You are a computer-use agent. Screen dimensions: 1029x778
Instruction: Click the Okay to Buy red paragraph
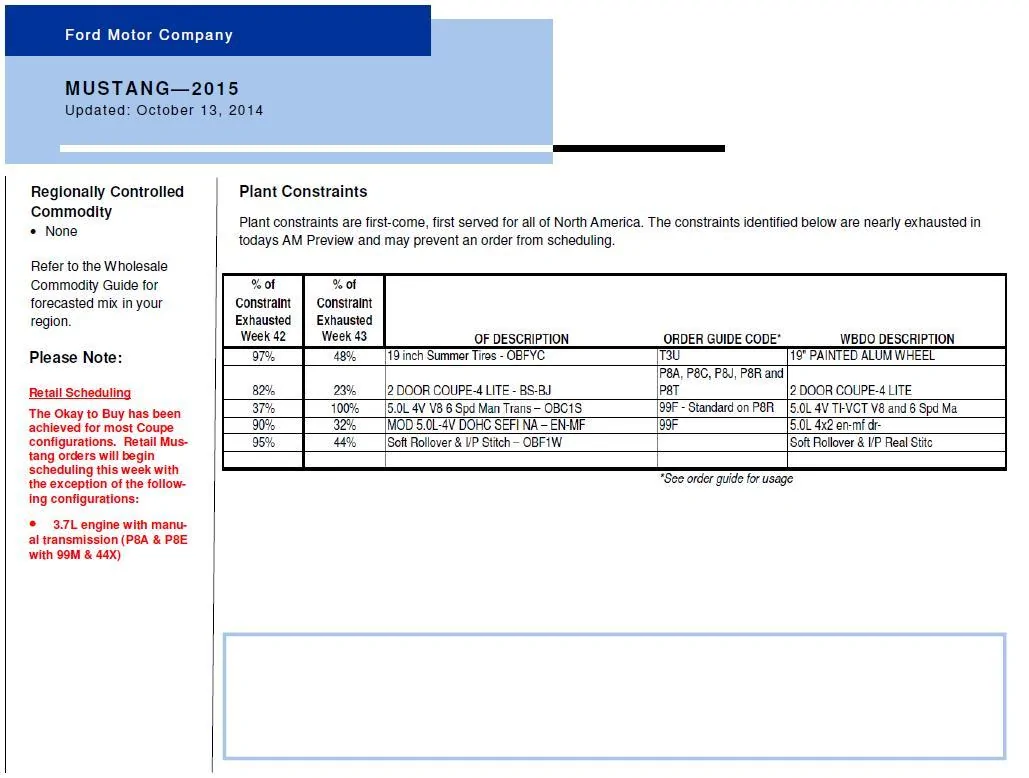(108, 456)
